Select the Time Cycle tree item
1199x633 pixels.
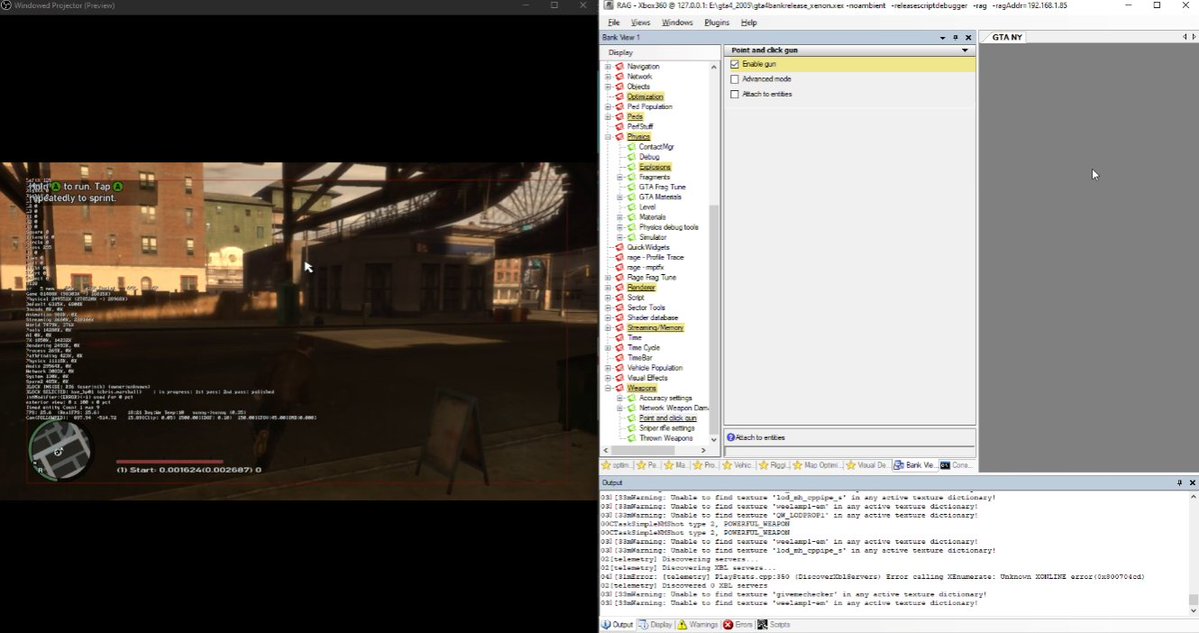coord(643,348)
